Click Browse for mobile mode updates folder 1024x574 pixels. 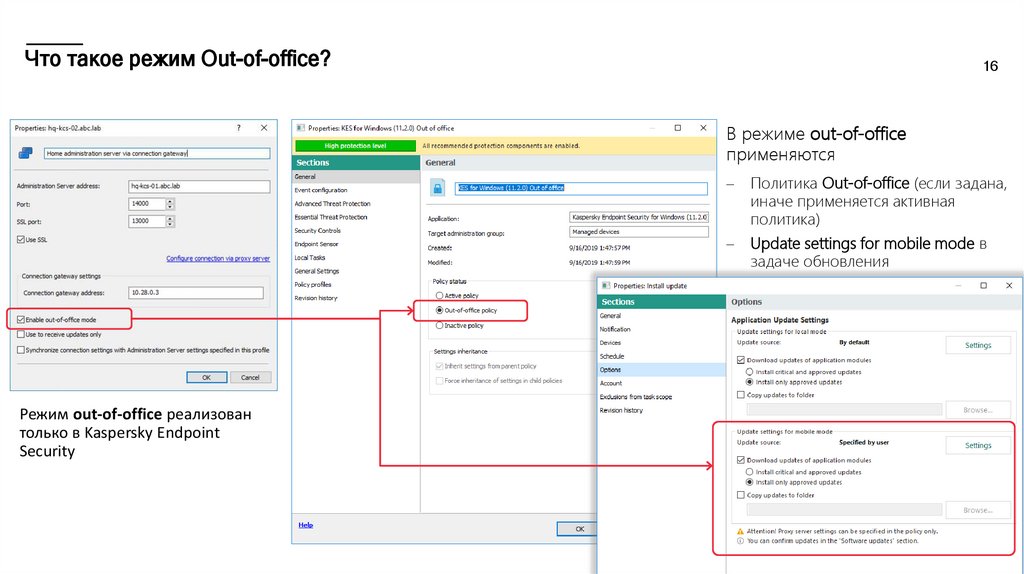point(978,510)
